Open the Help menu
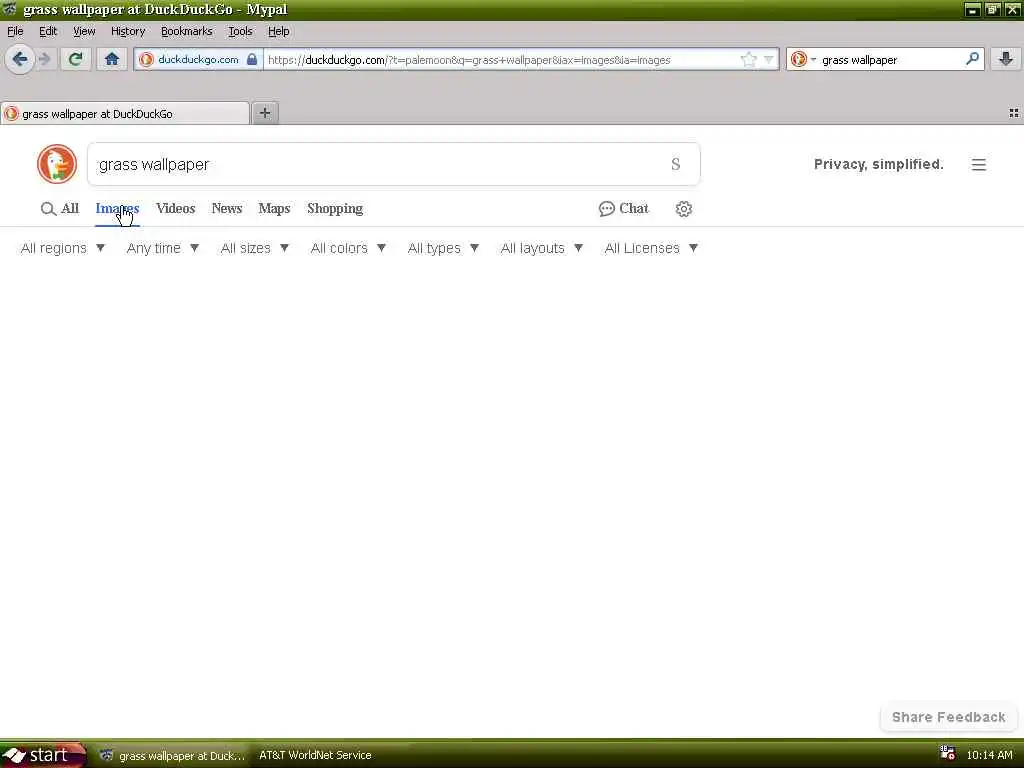The width and height of the screenshot is (1024, 768). (278, 31)
